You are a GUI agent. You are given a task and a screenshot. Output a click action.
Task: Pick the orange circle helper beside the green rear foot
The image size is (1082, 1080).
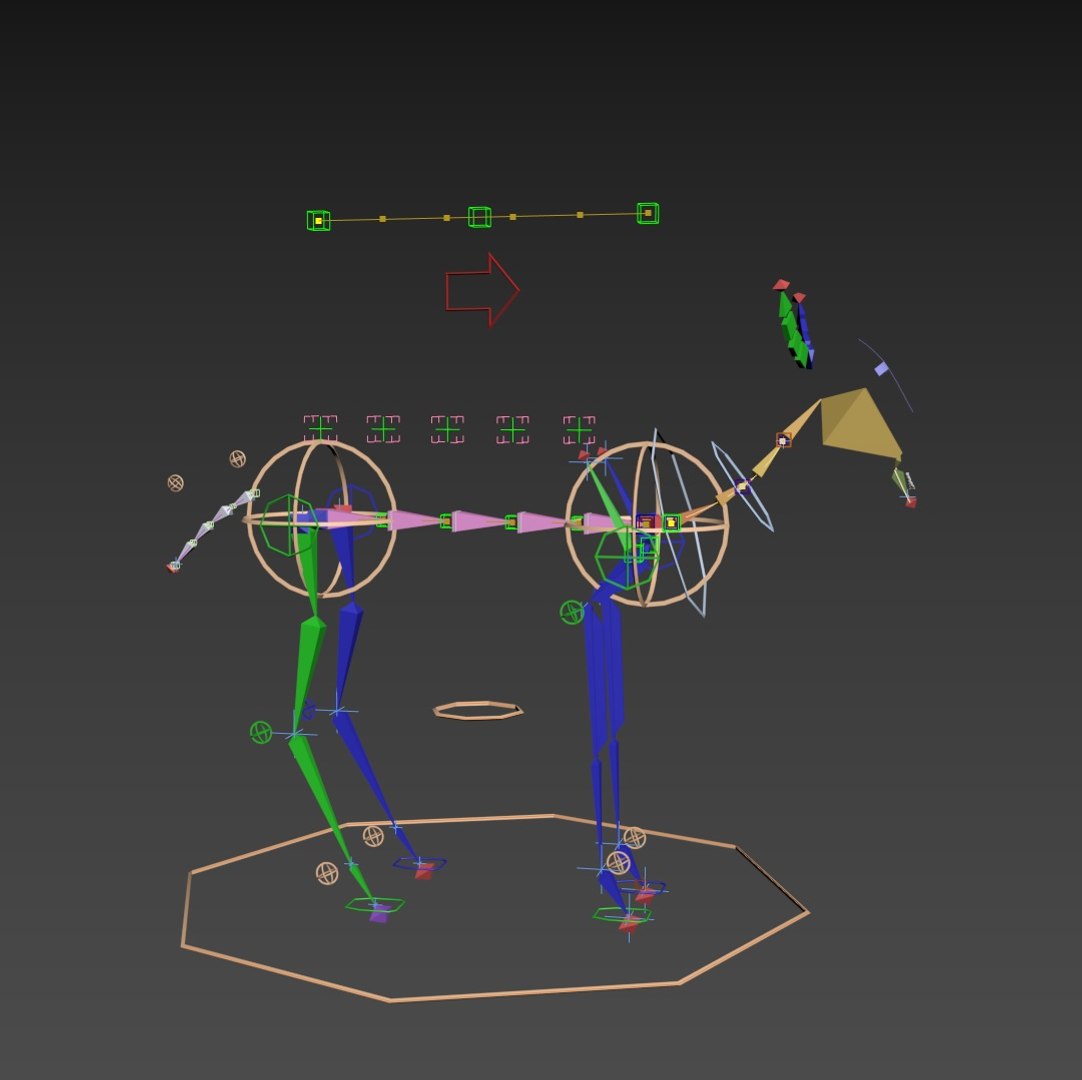coord(327,873)
